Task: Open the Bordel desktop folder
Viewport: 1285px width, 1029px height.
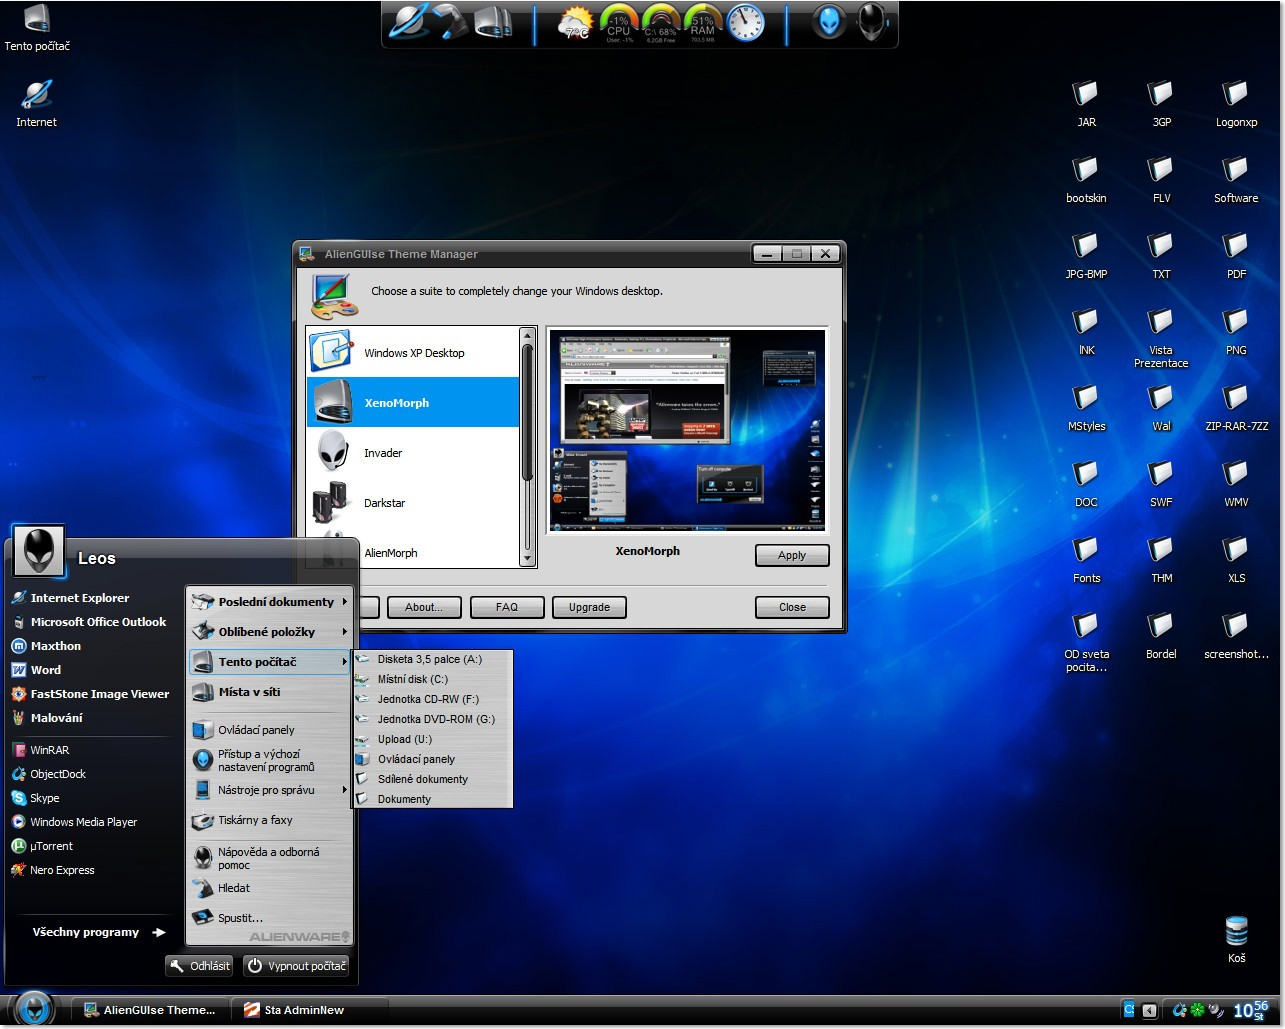Action: [1161, 636]
